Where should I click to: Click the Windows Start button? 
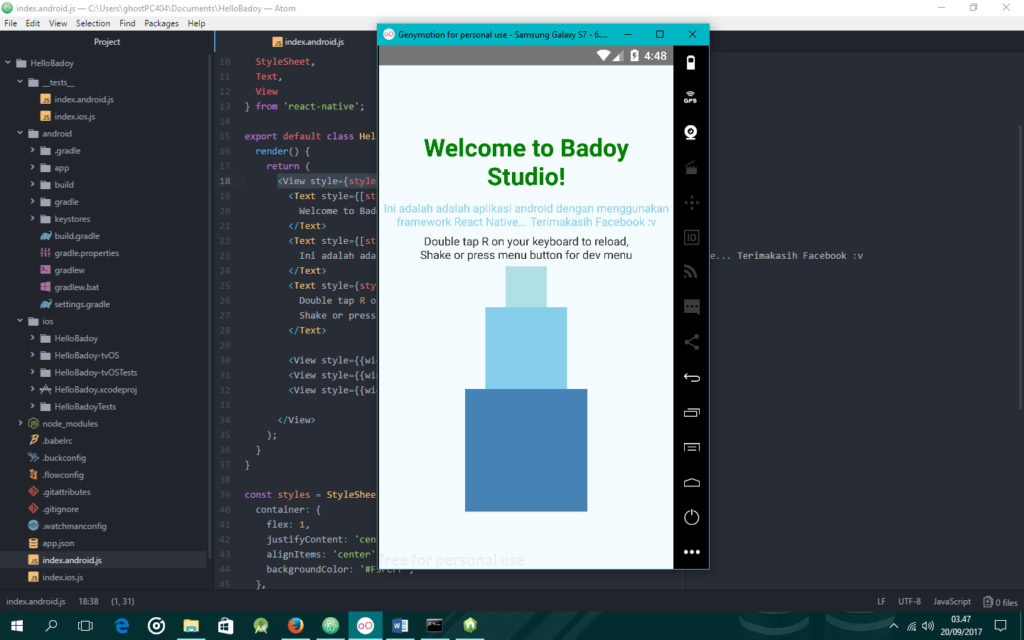[x=17, y=626]
